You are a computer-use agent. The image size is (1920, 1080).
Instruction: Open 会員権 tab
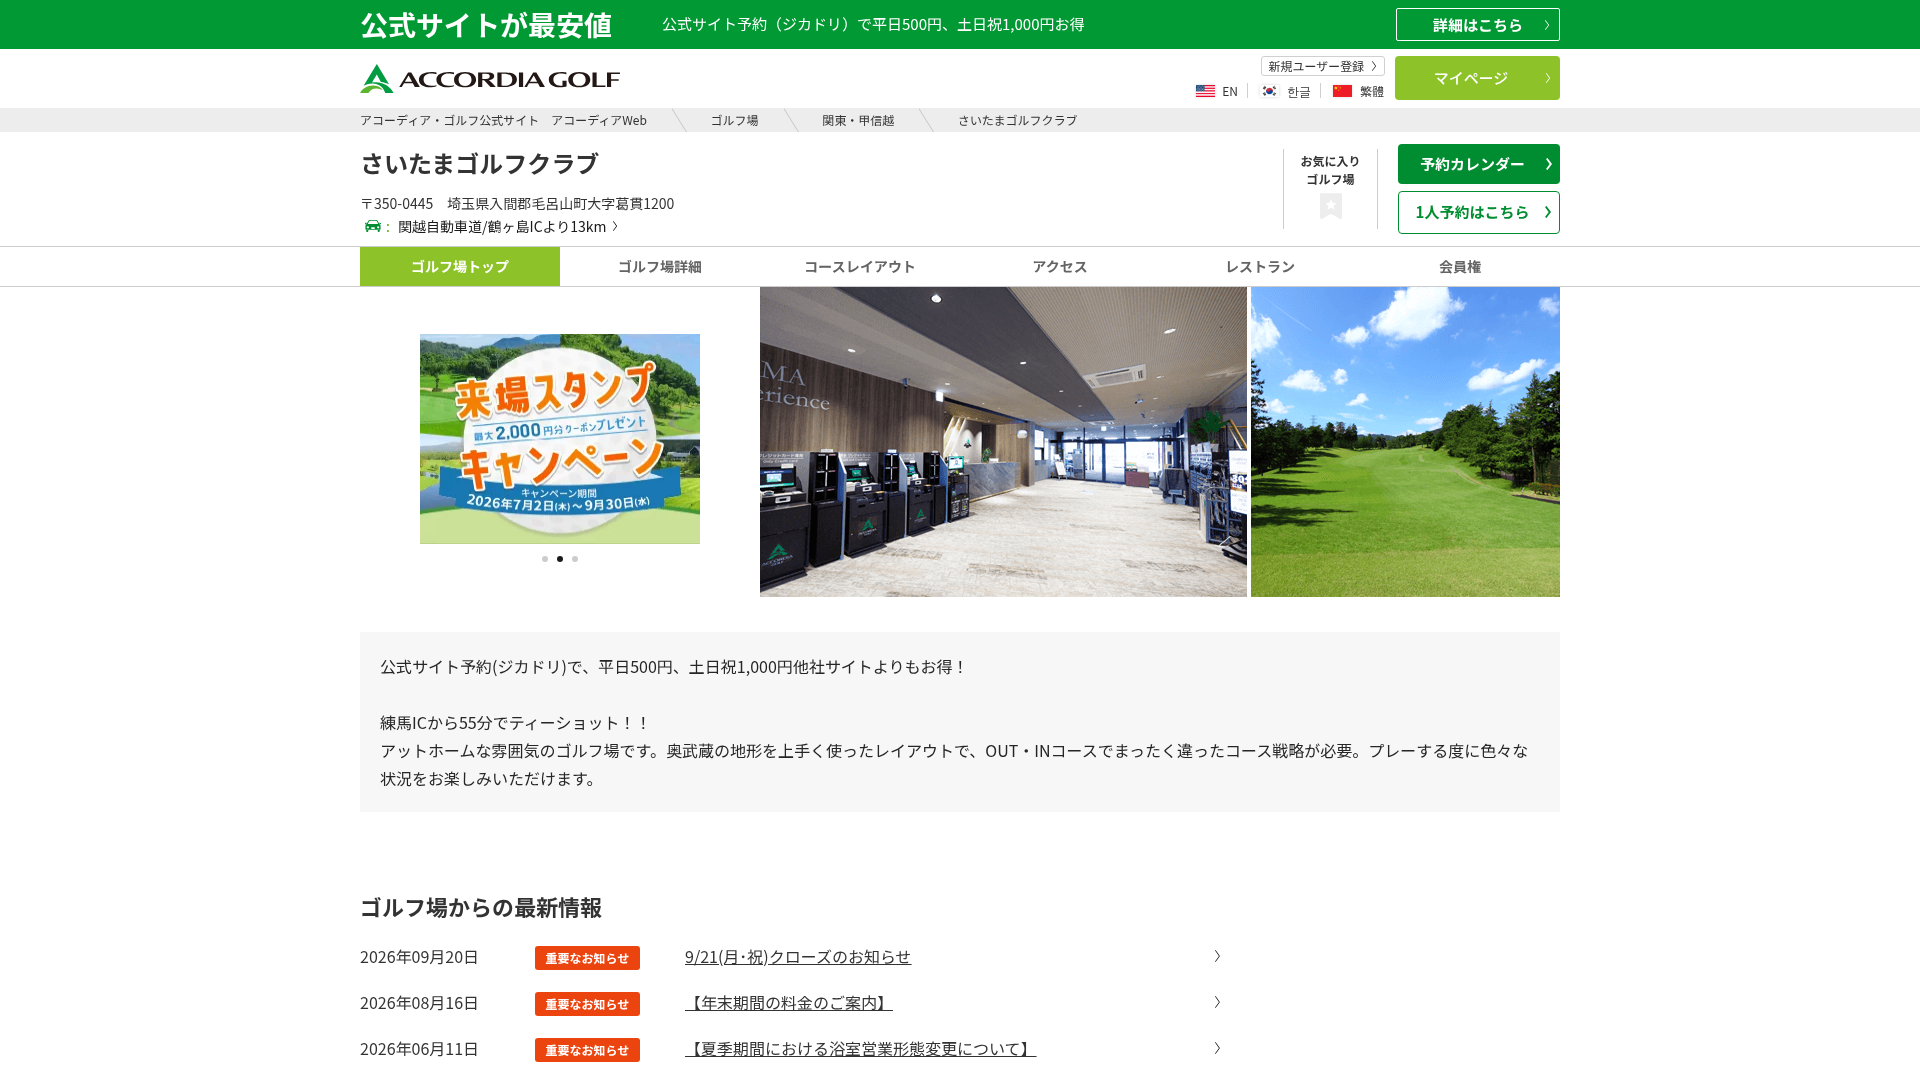point(1460,266)
